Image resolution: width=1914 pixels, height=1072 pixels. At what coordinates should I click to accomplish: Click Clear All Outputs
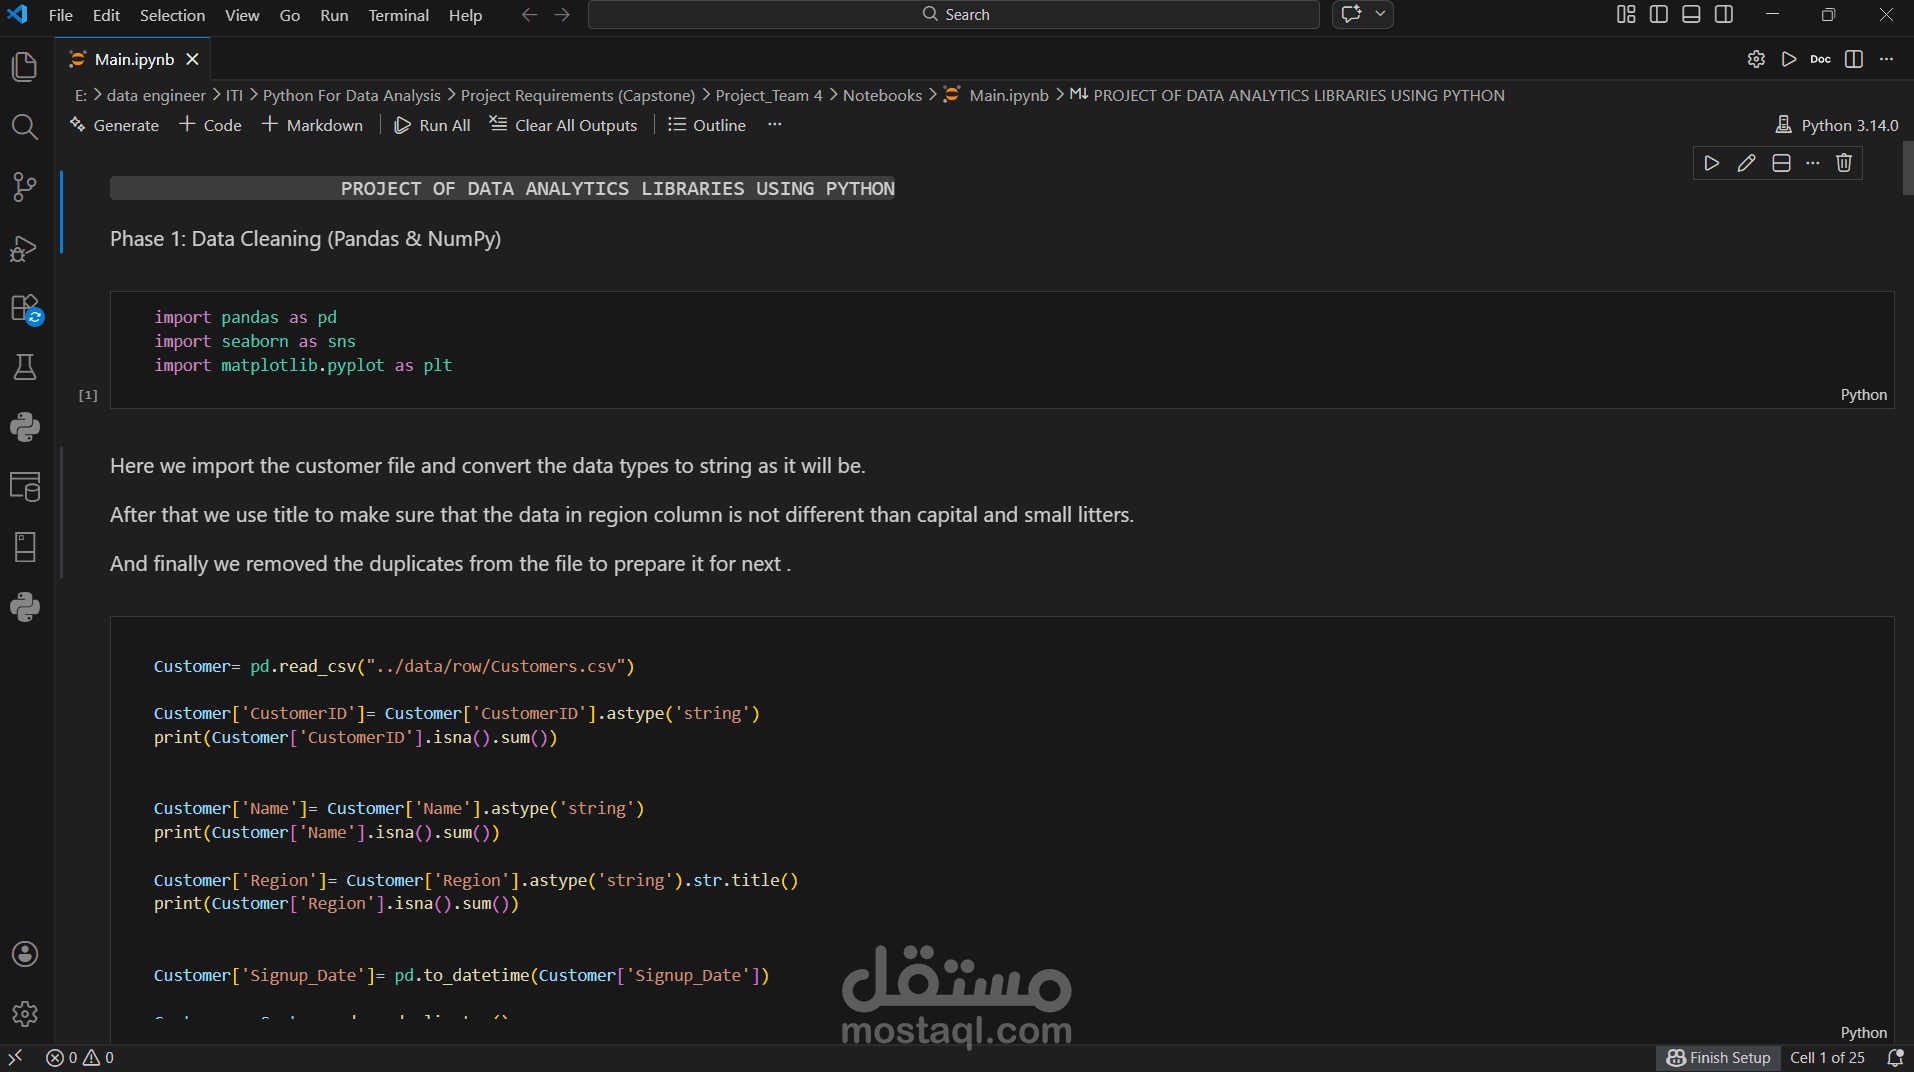pos(563,125)
